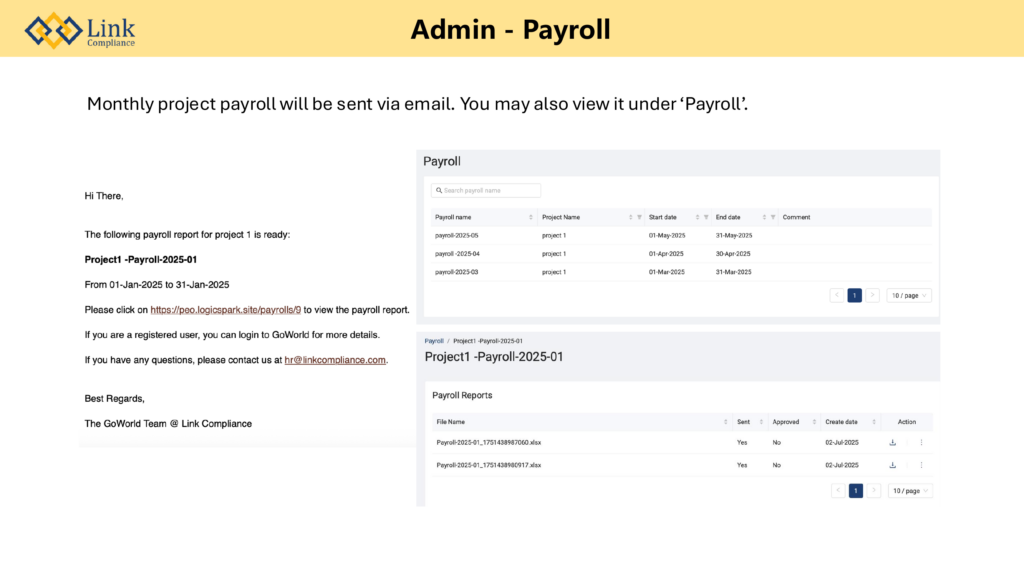Viewport: 1024px width, 576px height.
Task: Open the Payroll list page size dropdown
Action: pos(908,295)
